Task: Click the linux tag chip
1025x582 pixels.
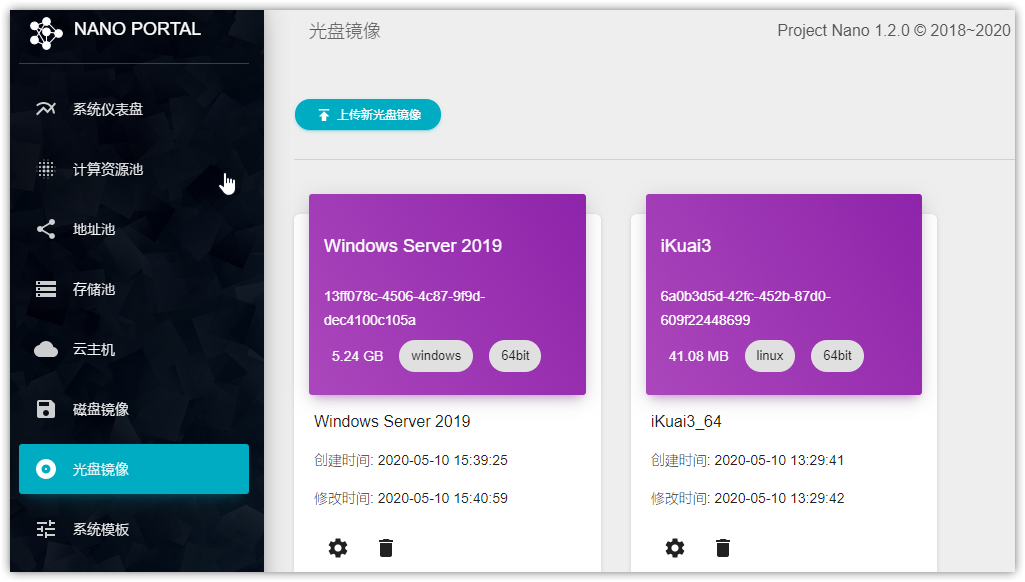Action: pos(770,356)
